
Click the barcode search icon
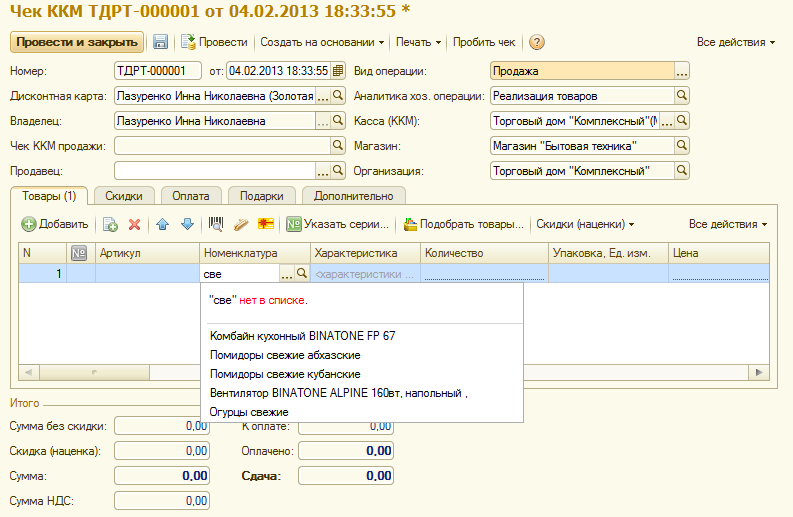pyautogui.click(x=216, y=224)
